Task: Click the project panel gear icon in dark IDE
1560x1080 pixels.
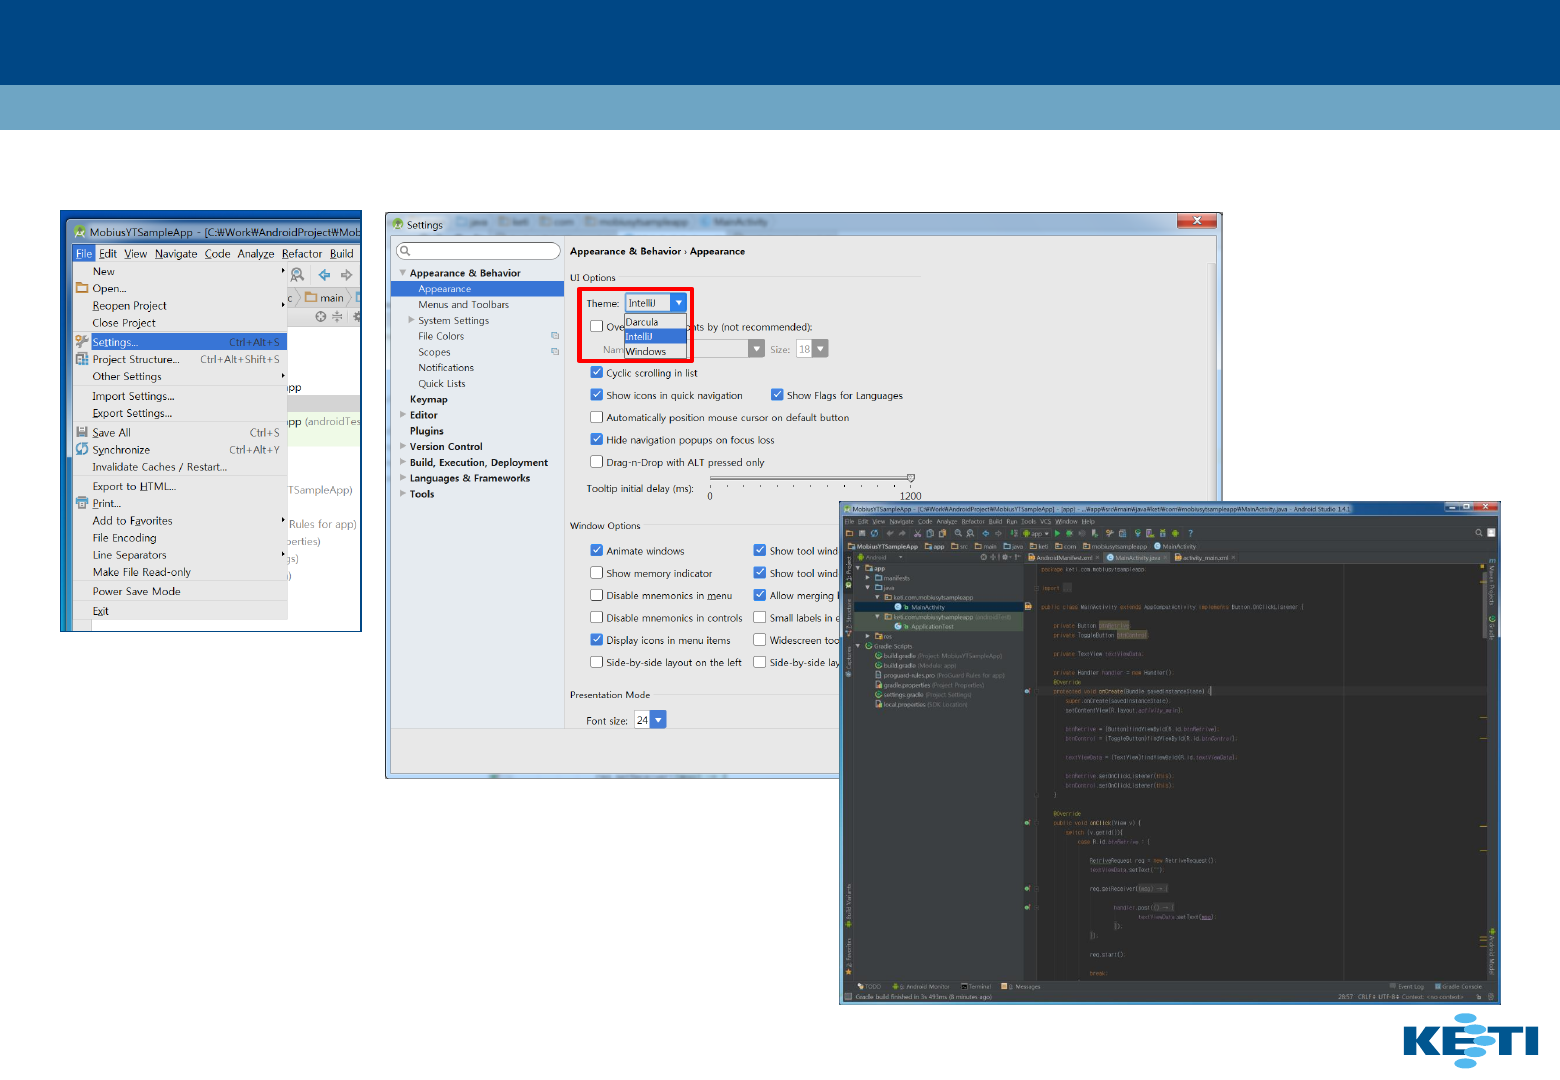Action: pos(1004,557)
